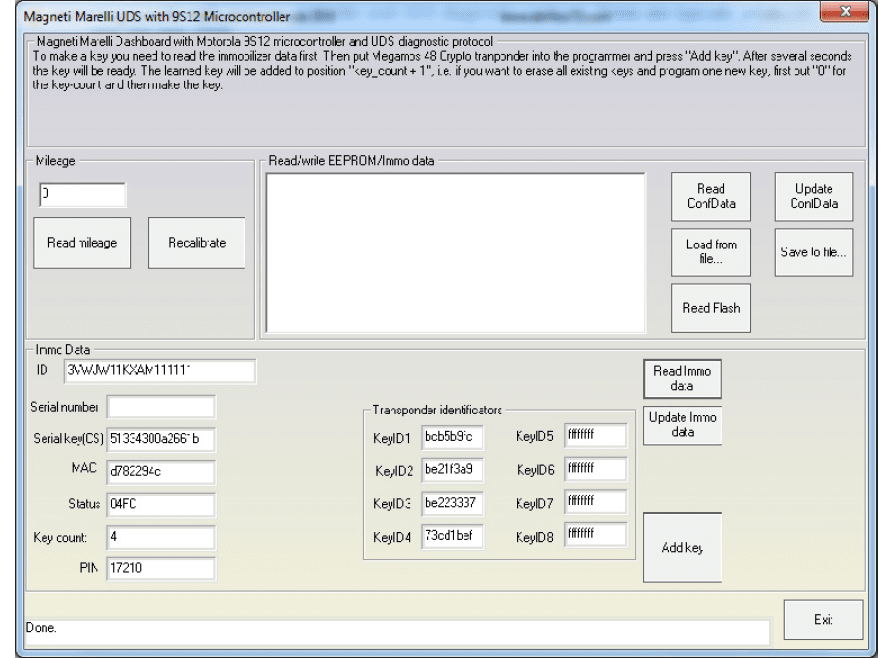The width and height of the screenshot is (892, 658).
Task: Focus the PIN field showing 17210
Action: click(x=160, y=568)
